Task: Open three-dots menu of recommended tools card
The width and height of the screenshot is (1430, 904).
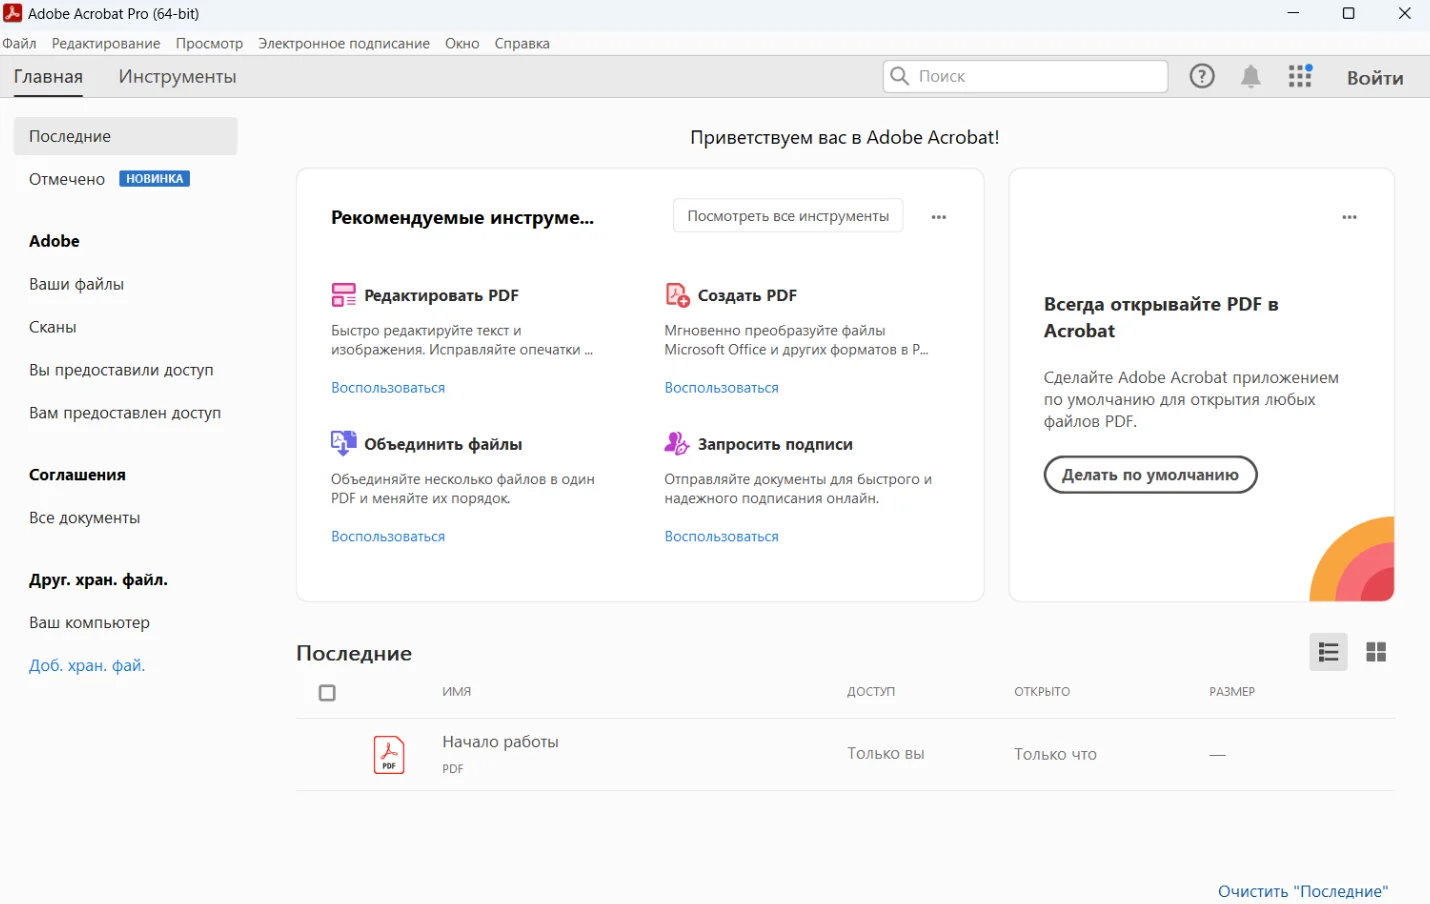Action: tap(939, 217)
